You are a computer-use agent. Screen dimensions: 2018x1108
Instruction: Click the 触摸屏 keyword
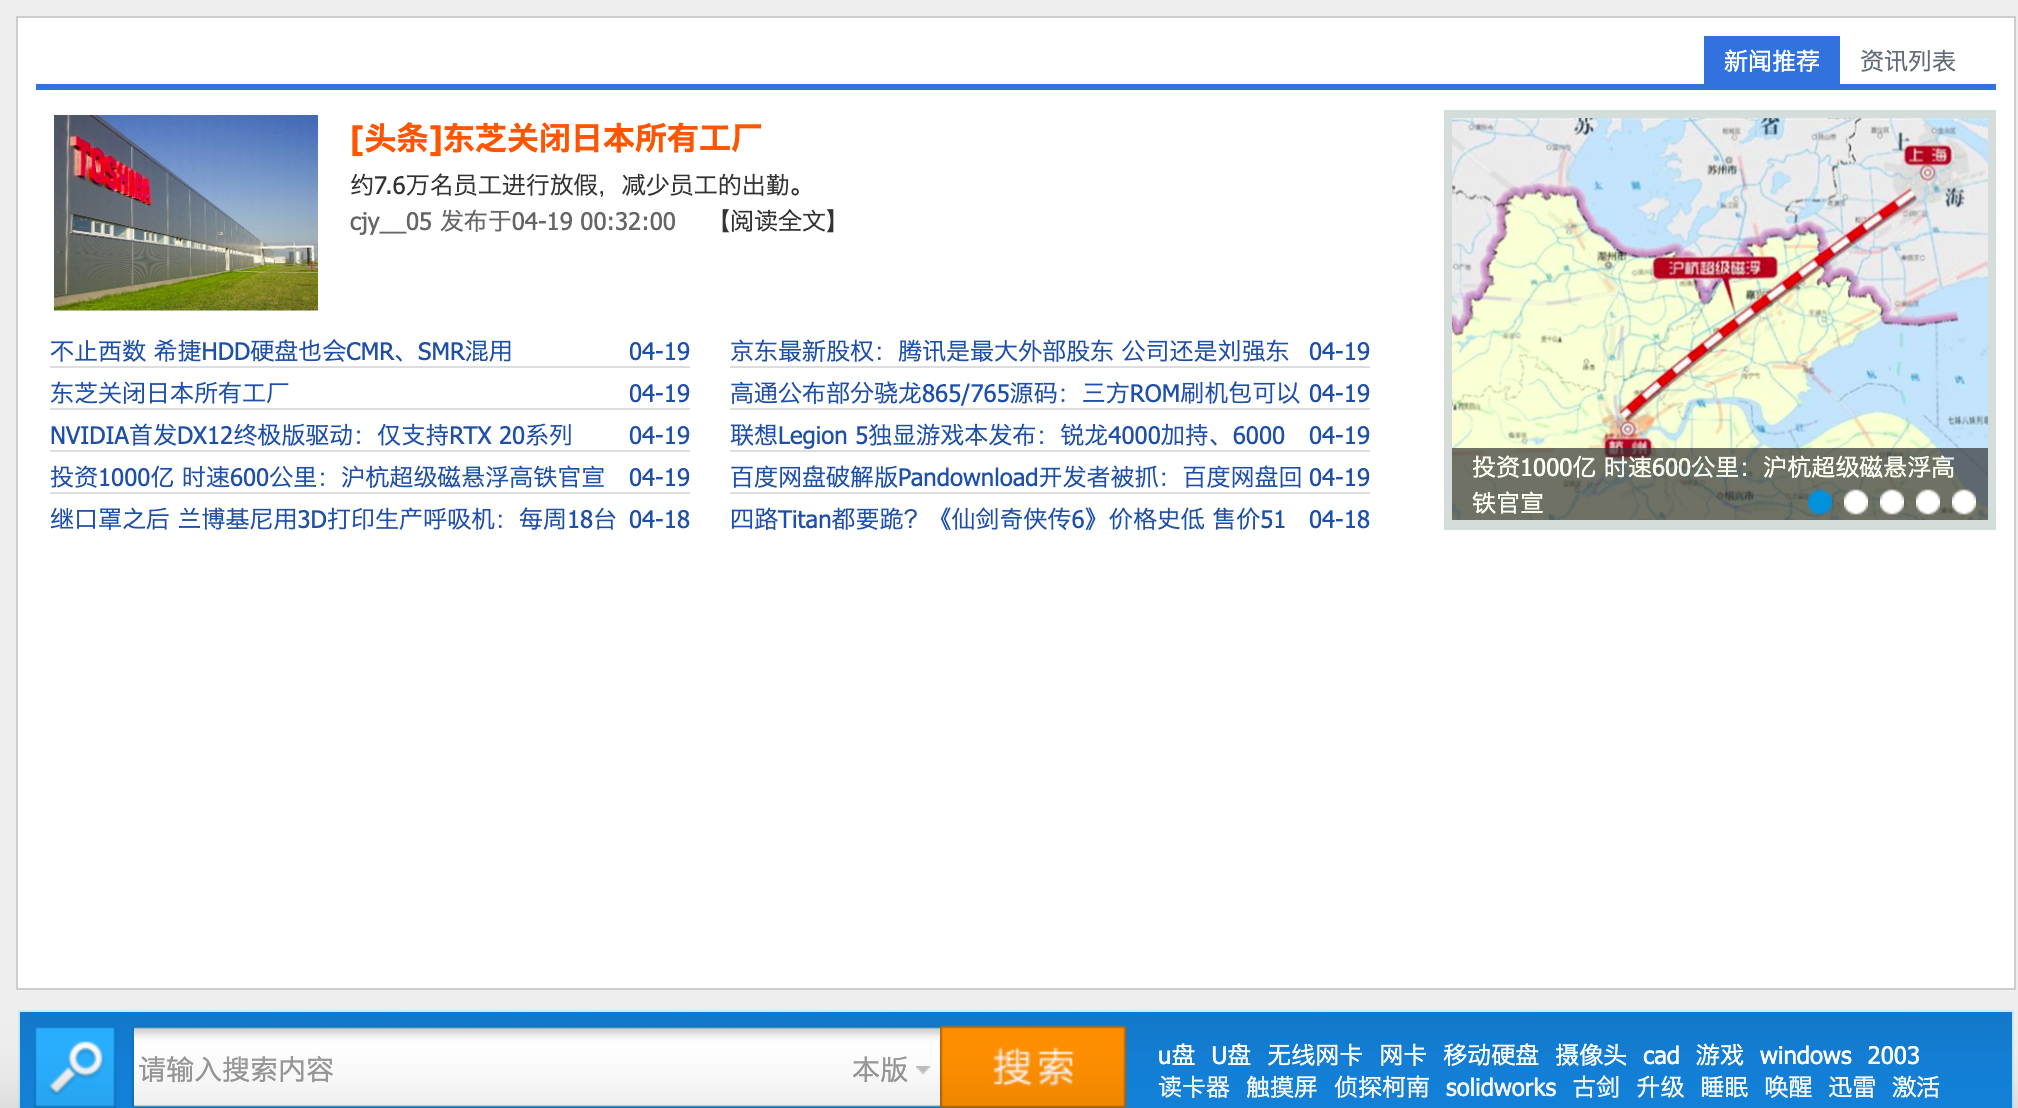(1281, 1087)
